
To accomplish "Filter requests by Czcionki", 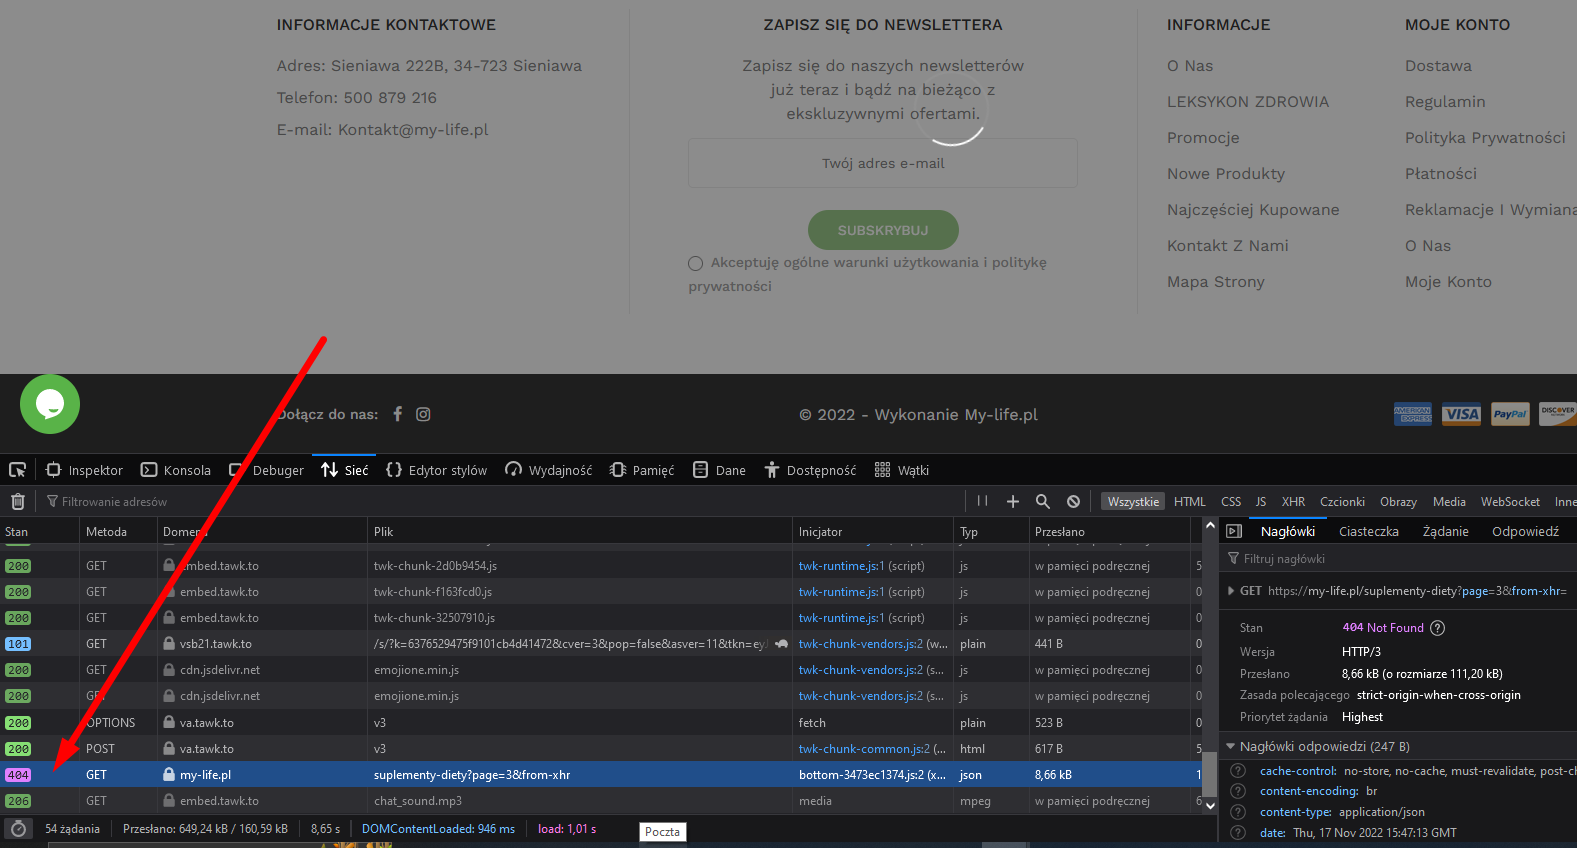I will tap(1342, 502).
